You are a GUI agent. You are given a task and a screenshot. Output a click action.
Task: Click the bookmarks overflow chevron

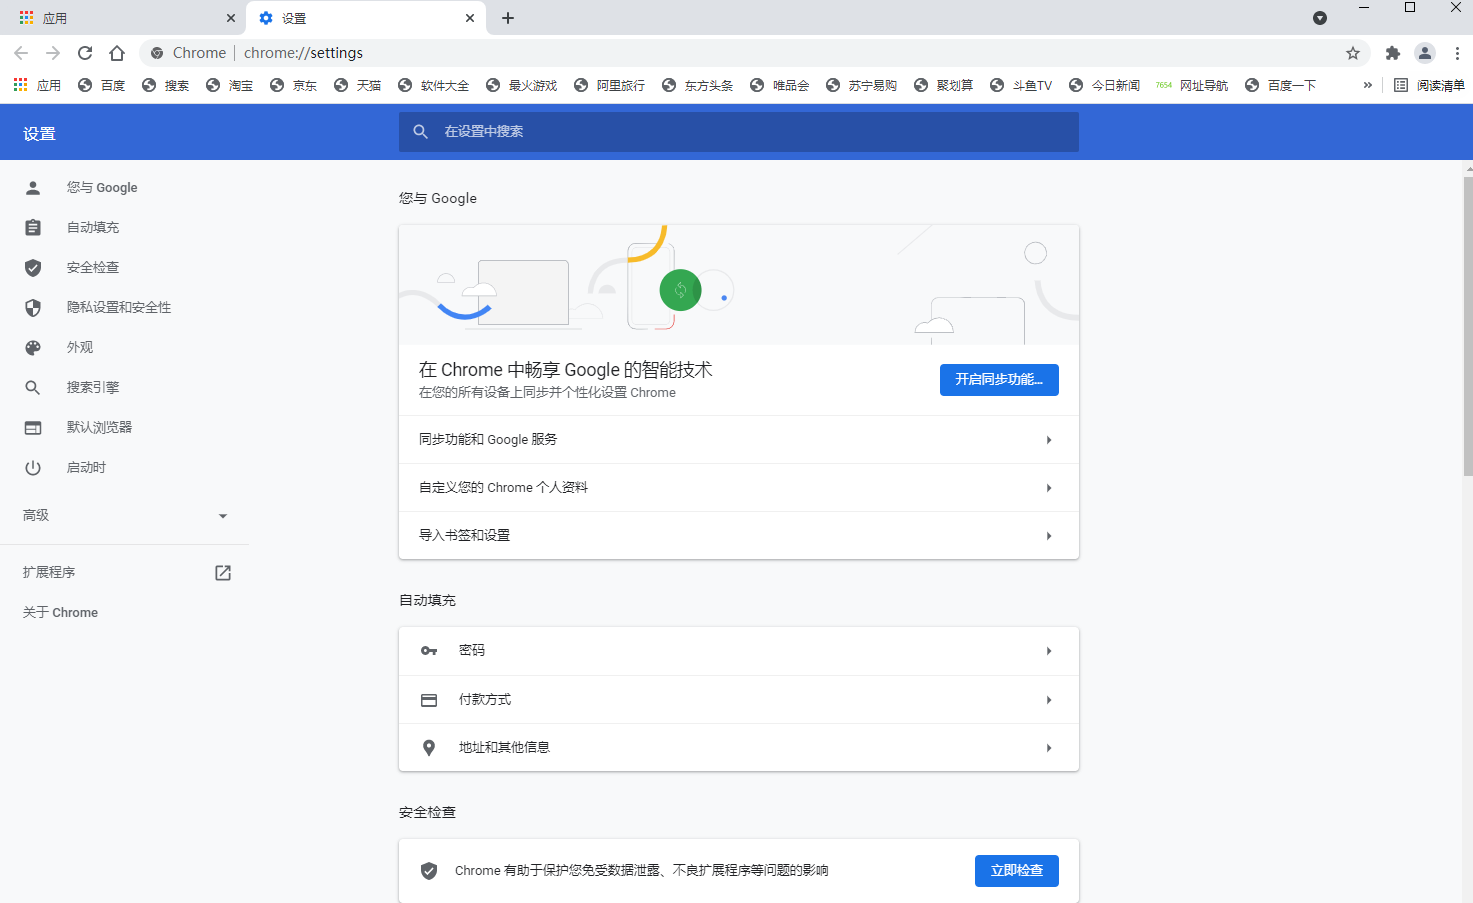pos(1366,85)
